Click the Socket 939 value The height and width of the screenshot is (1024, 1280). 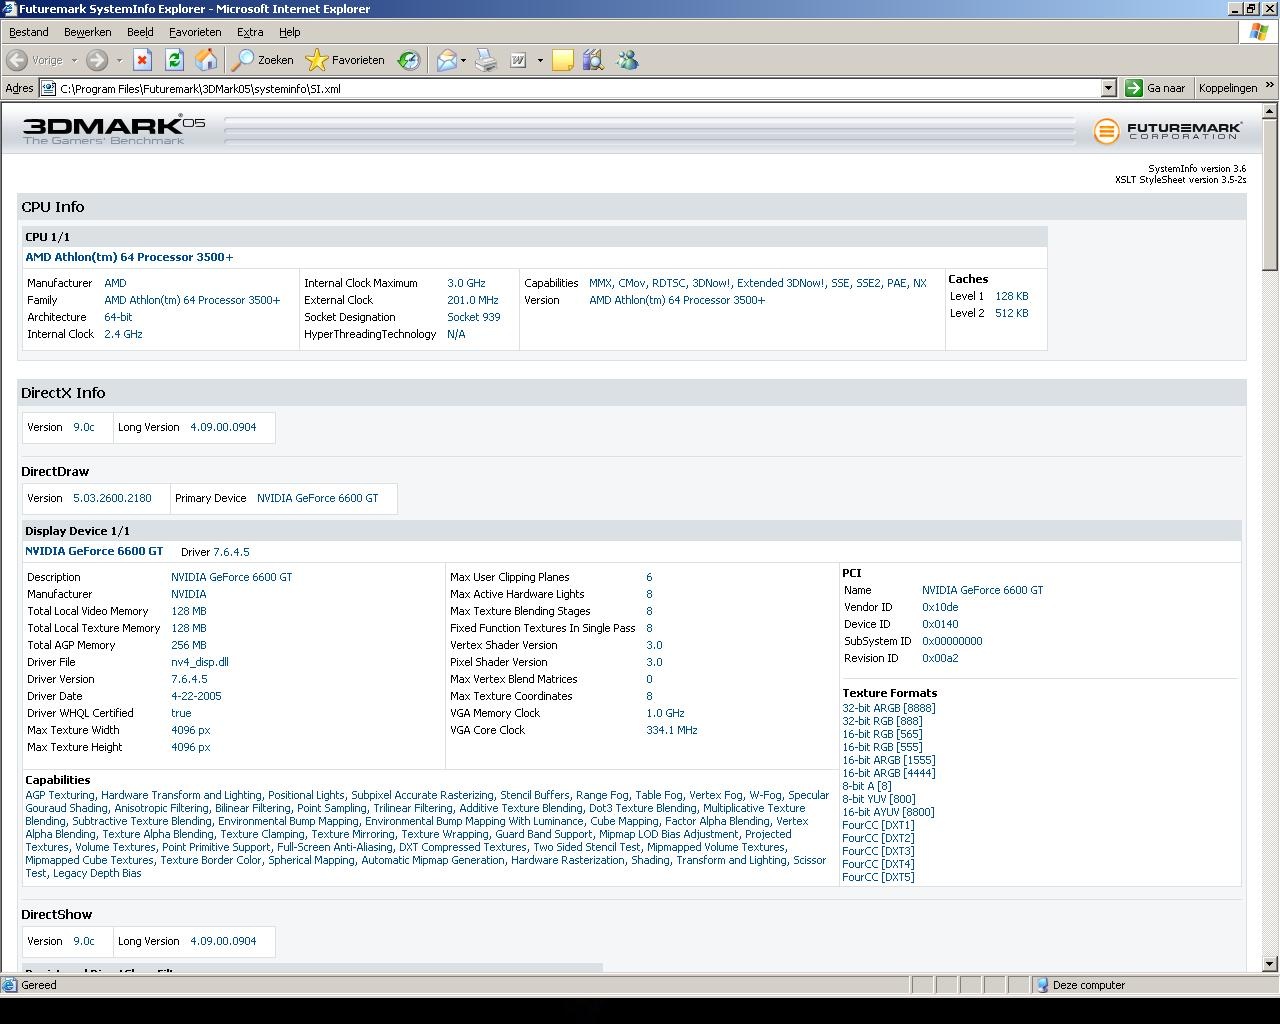474,317
